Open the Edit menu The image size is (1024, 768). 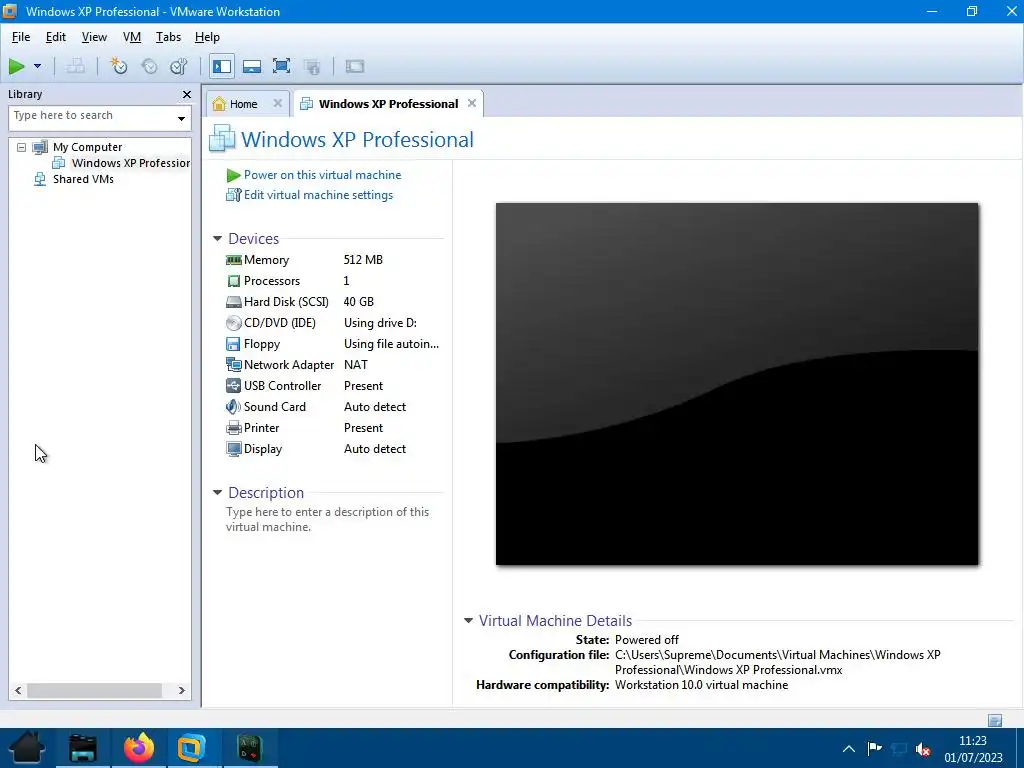click(x=56, y=37)
